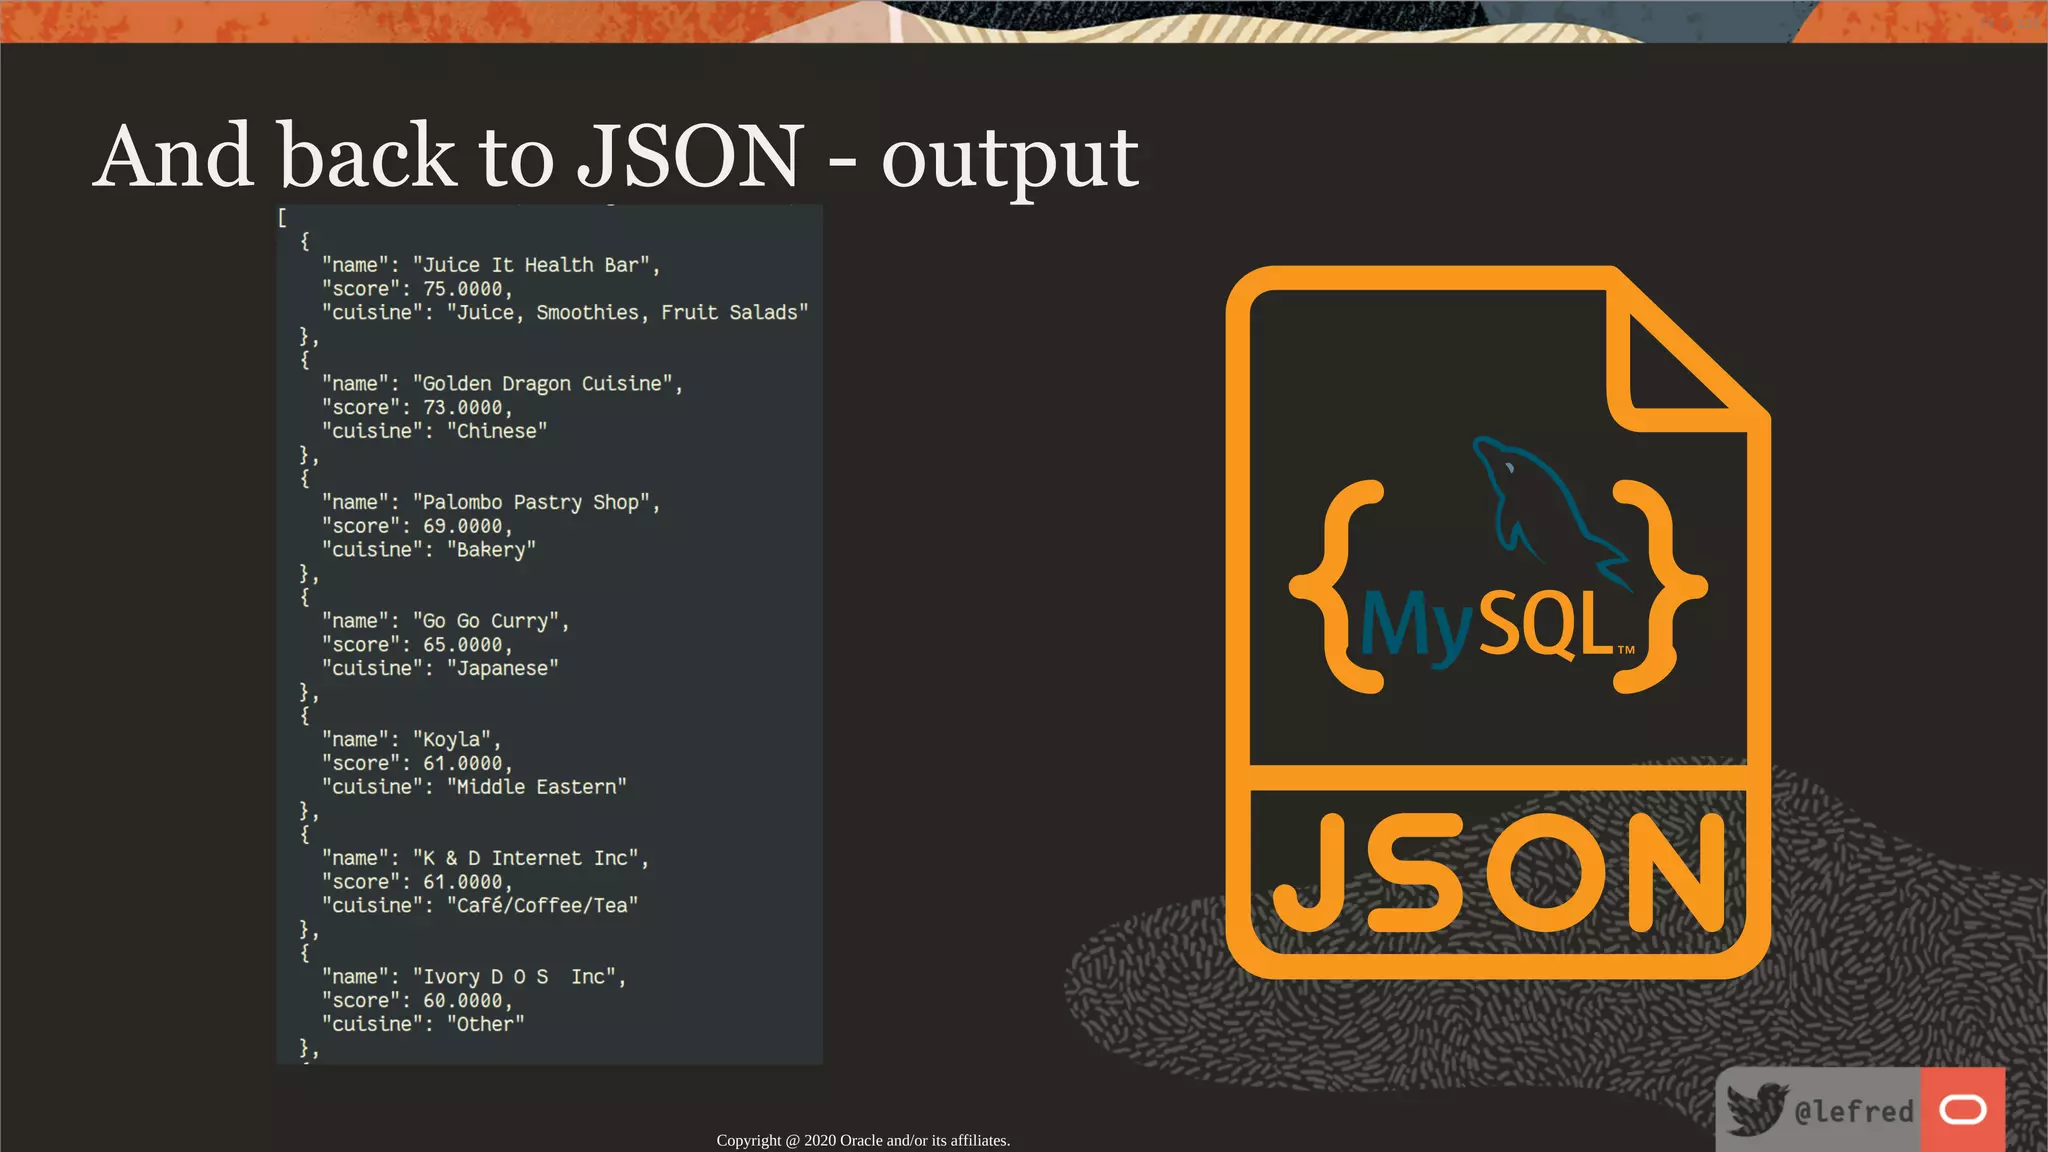Click the "Café/Coffee/Tea" cuisine value
2048x1152 pixels.
(x=542, y=905)
